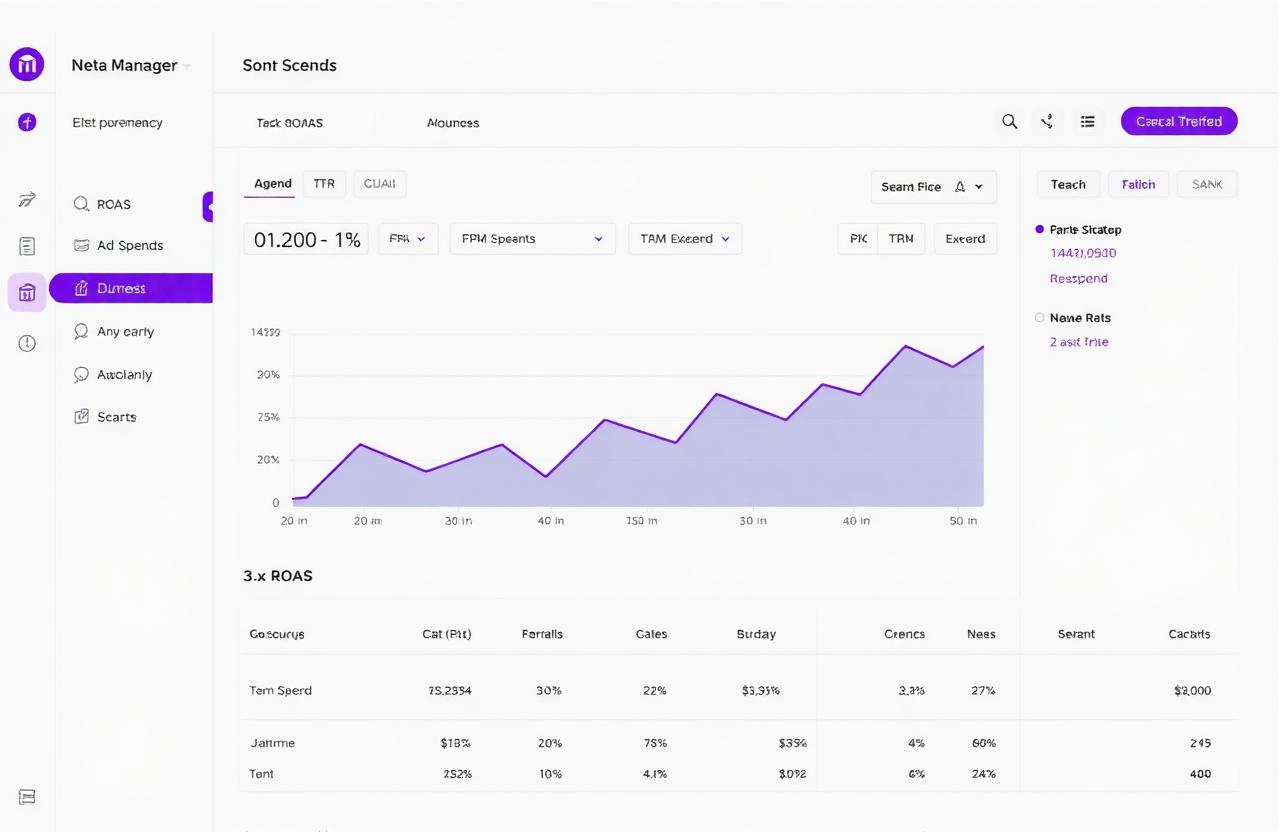
Task: Select the Parte Sicatep radio option
Action: tap(1040, 229)
